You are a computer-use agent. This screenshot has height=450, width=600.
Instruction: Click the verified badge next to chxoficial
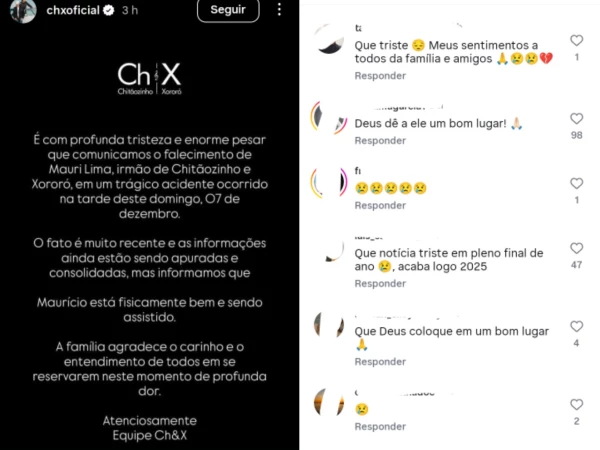coord(109,10)
